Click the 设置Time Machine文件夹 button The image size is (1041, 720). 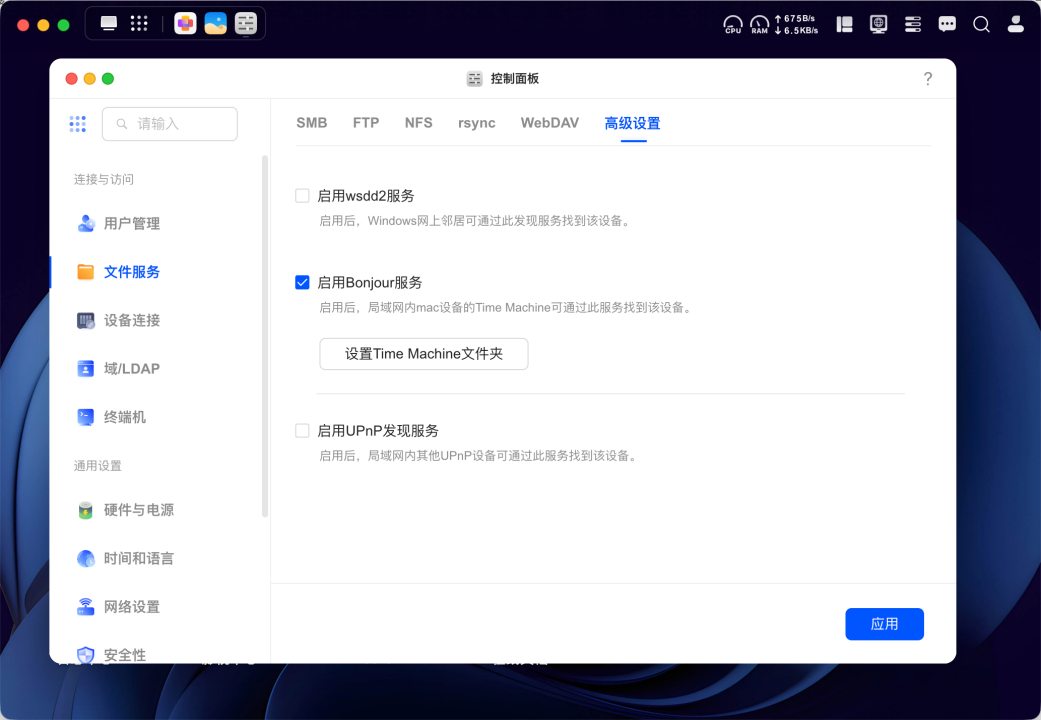424,354
